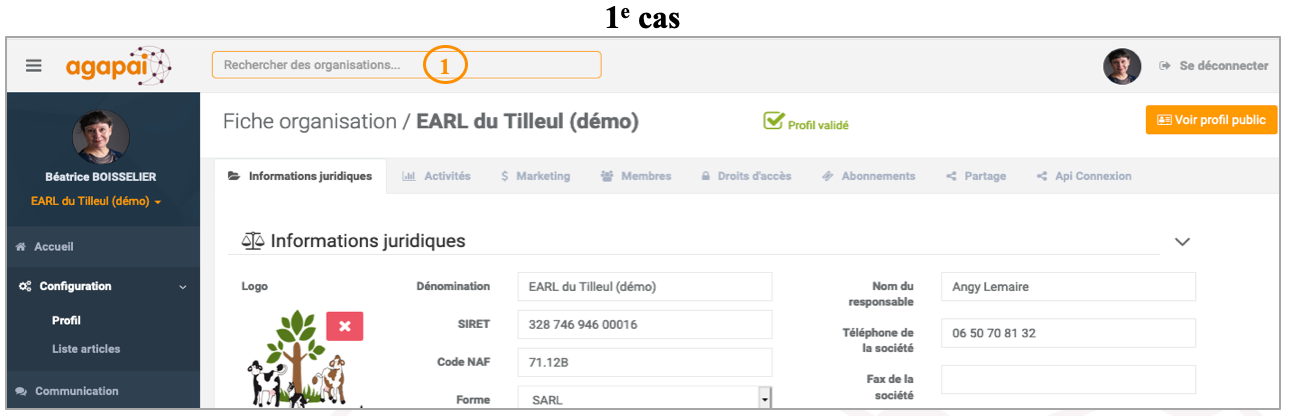Click the Béatrice Boisselier sidebar profile photo
This screenshot has height=416, width=1289.
point(101,137)
